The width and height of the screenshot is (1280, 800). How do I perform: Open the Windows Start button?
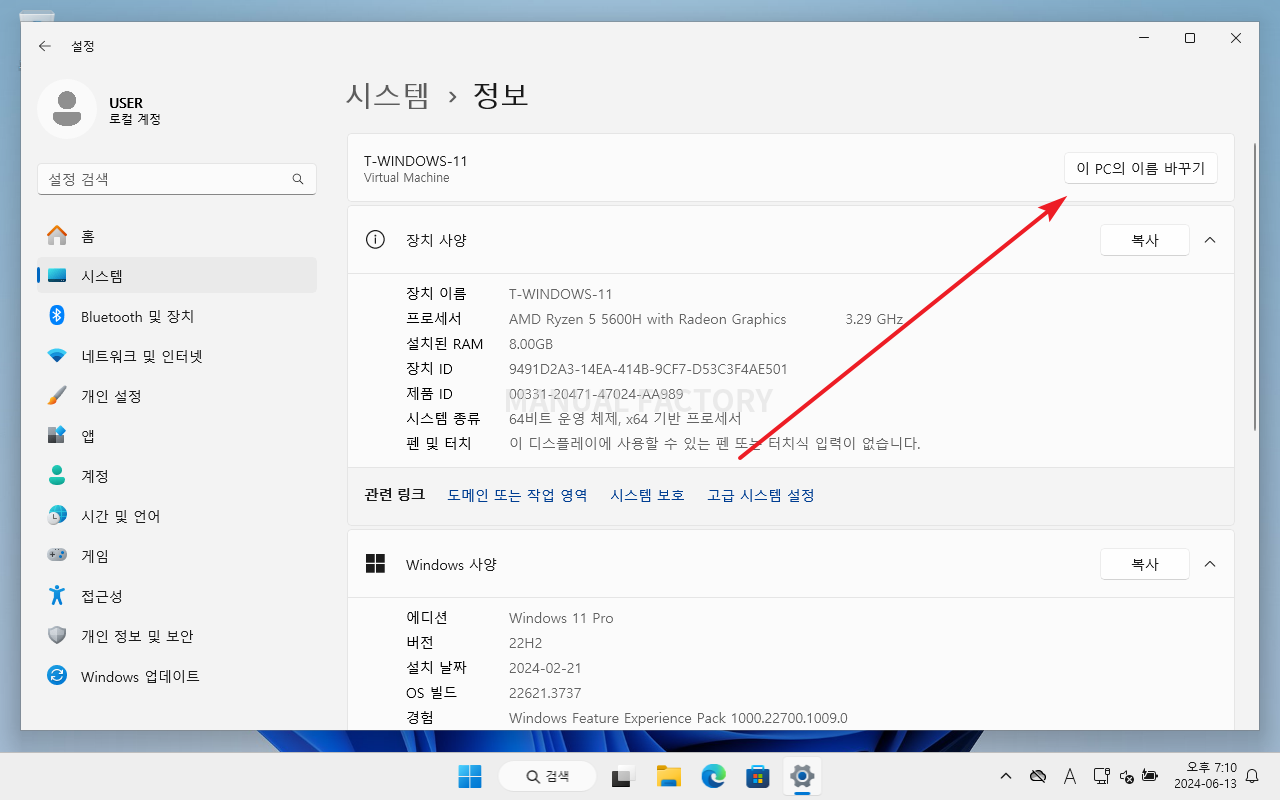(x=469, y=776)
